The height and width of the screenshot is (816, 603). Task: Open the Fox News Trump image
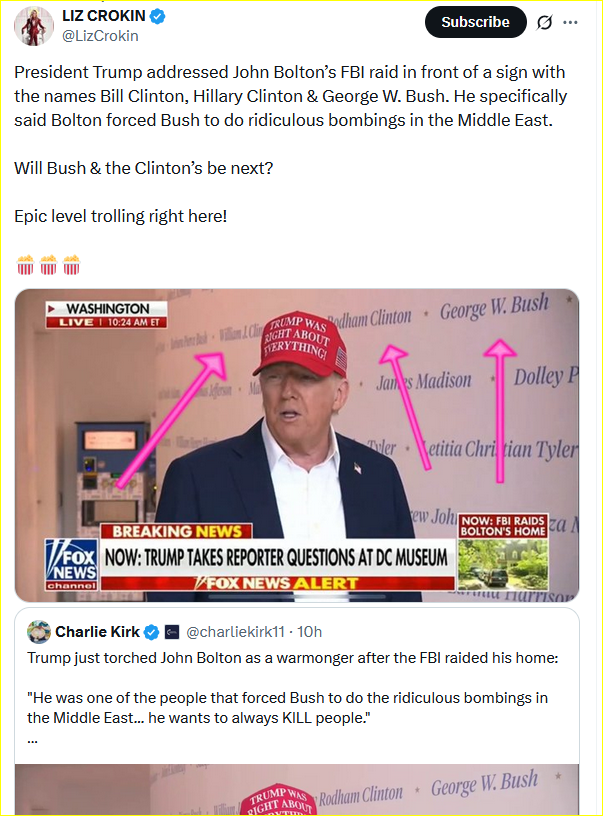click(x=297, y=445)
